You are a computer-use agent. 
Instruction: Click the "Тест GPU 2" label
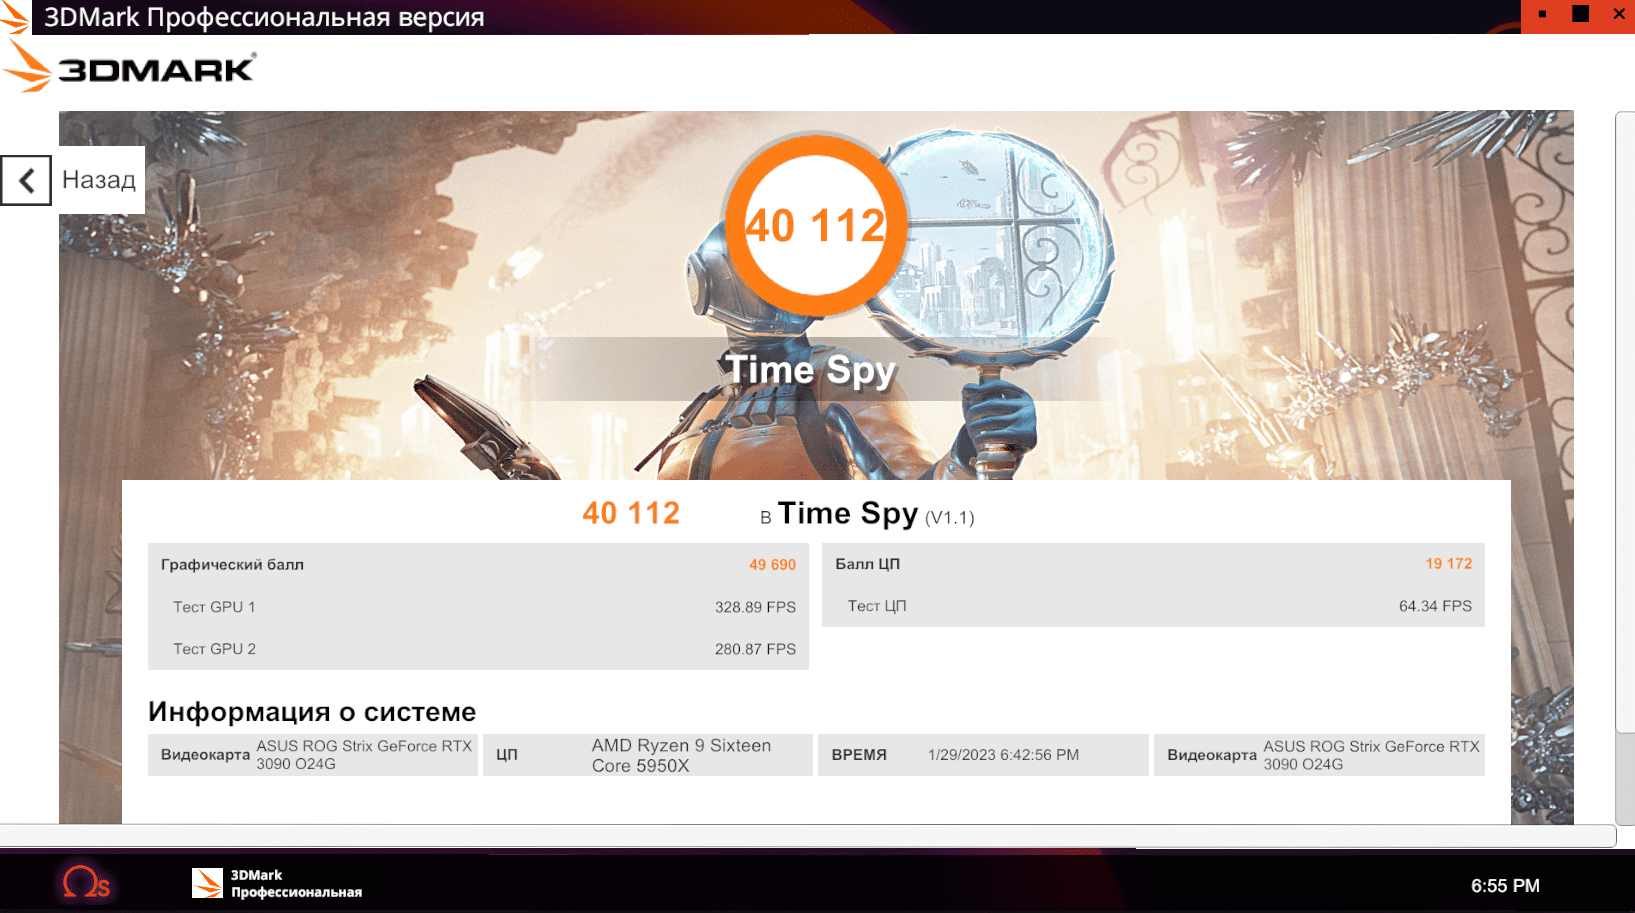coord(214,649)
